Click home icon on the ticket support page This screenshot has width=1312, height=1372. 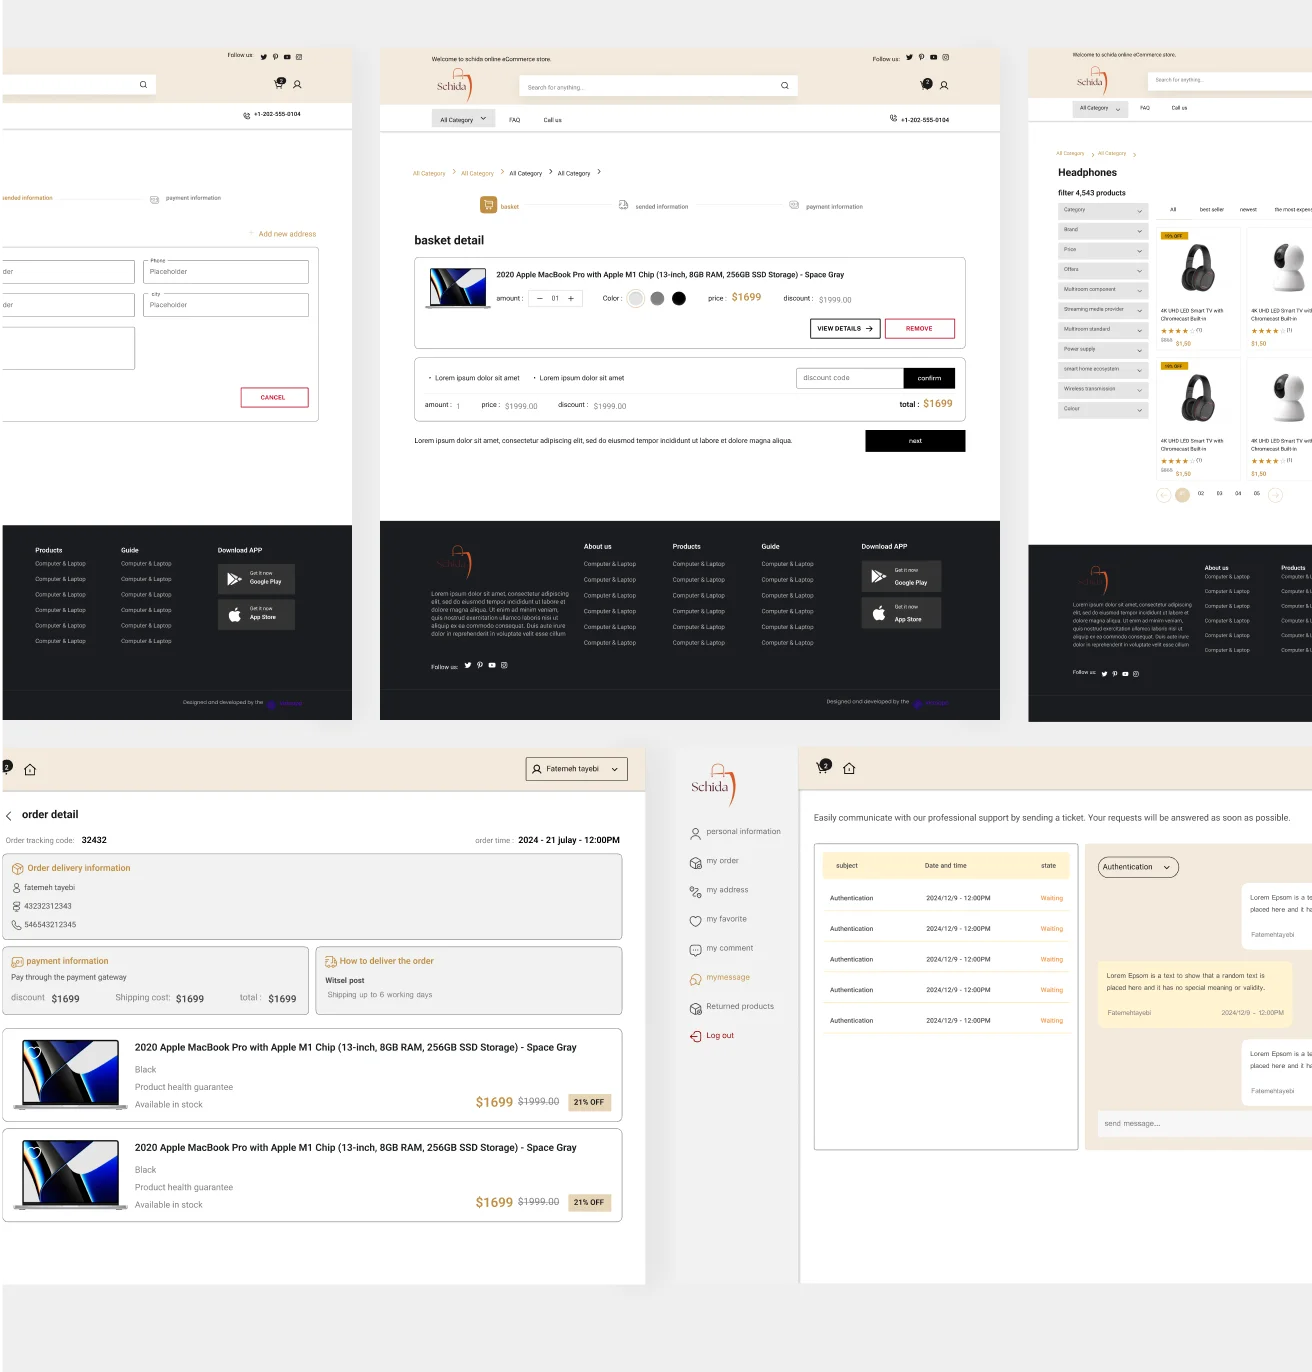849,769
